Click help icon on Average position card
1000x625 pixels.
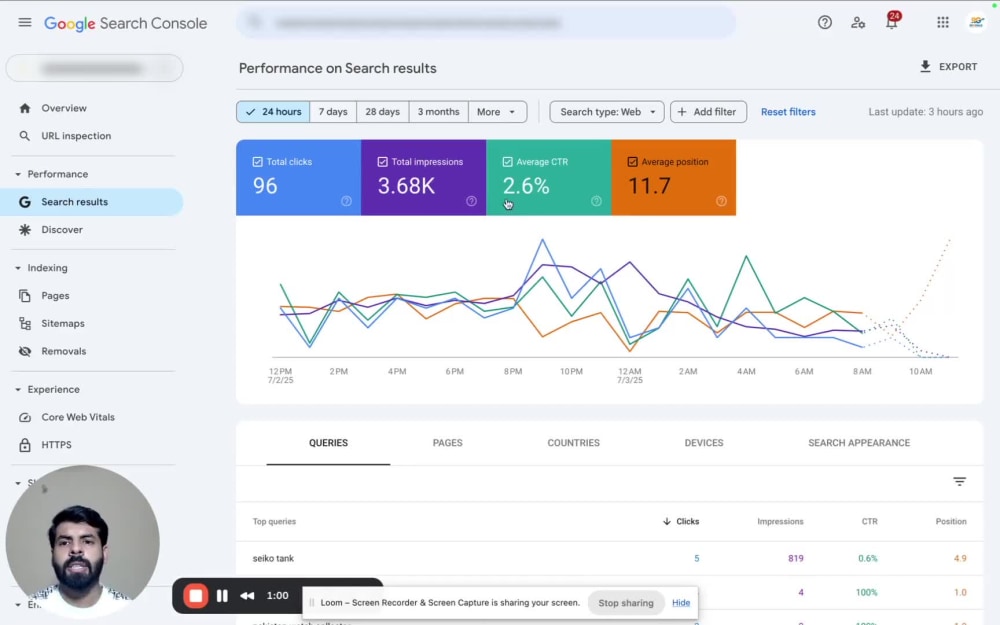(721, 201)
